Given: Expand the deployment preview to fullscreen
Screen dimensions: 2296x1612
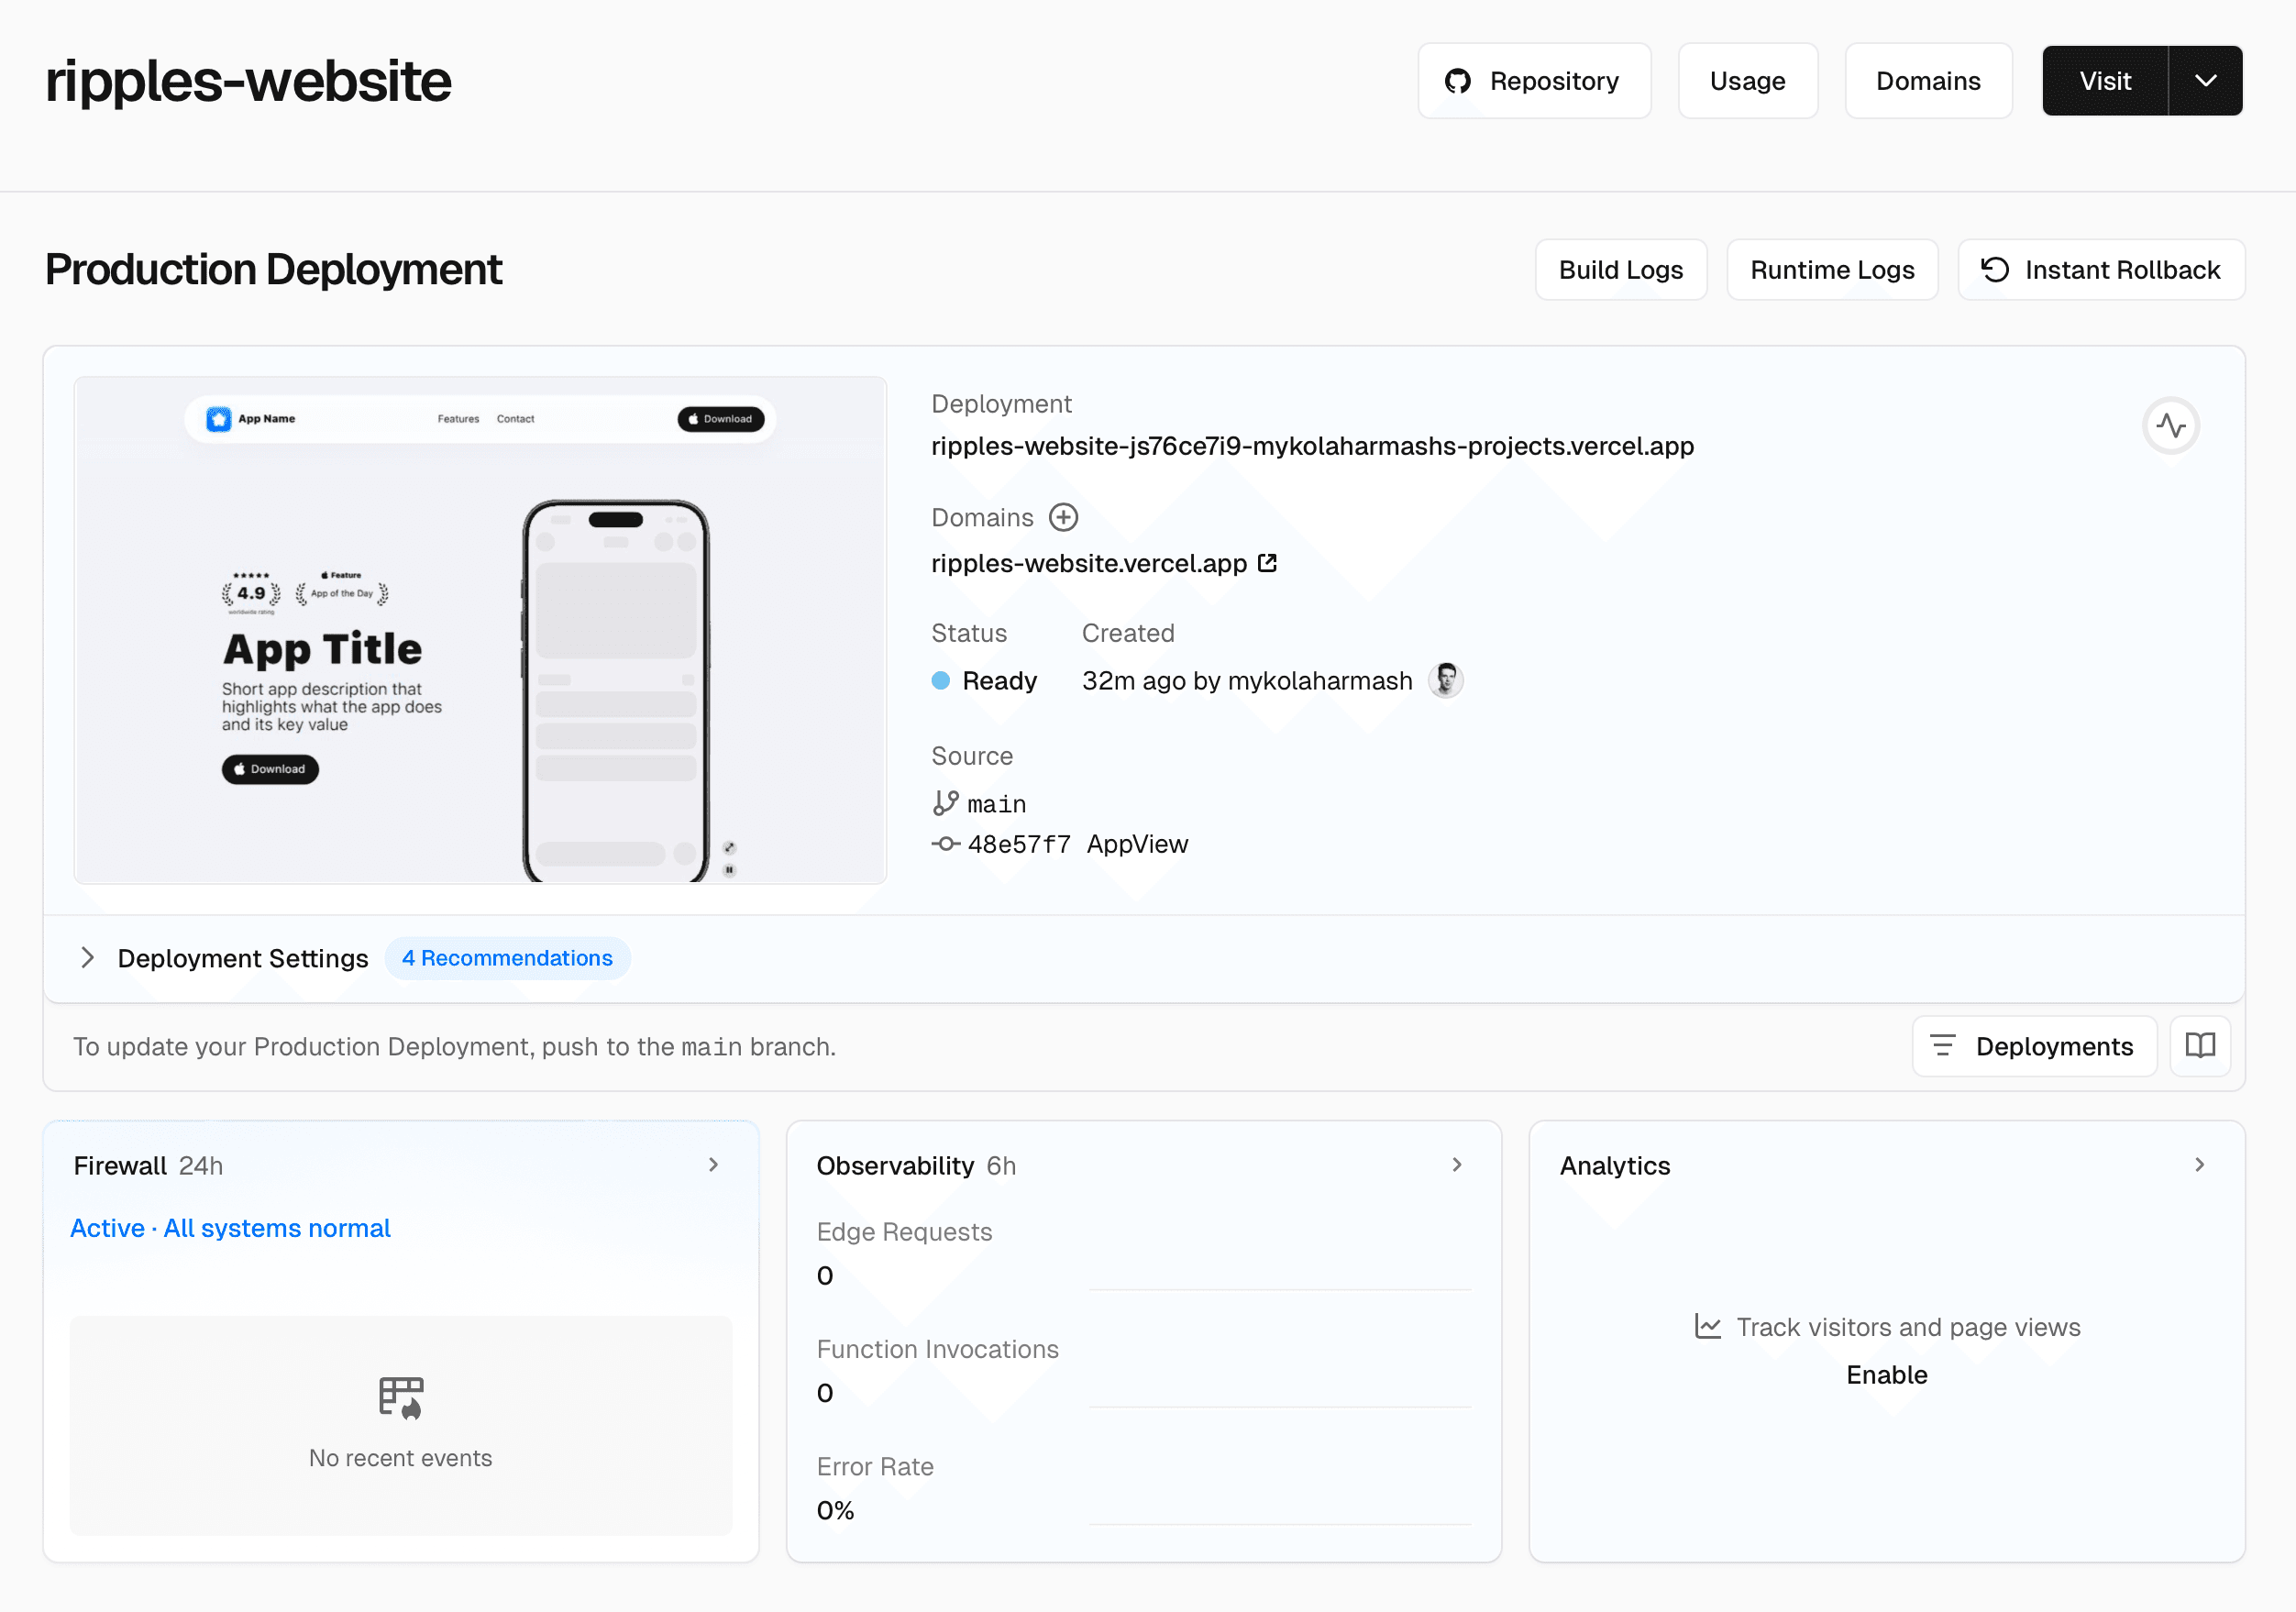Looking at the screenshot, I should [729, 846].
